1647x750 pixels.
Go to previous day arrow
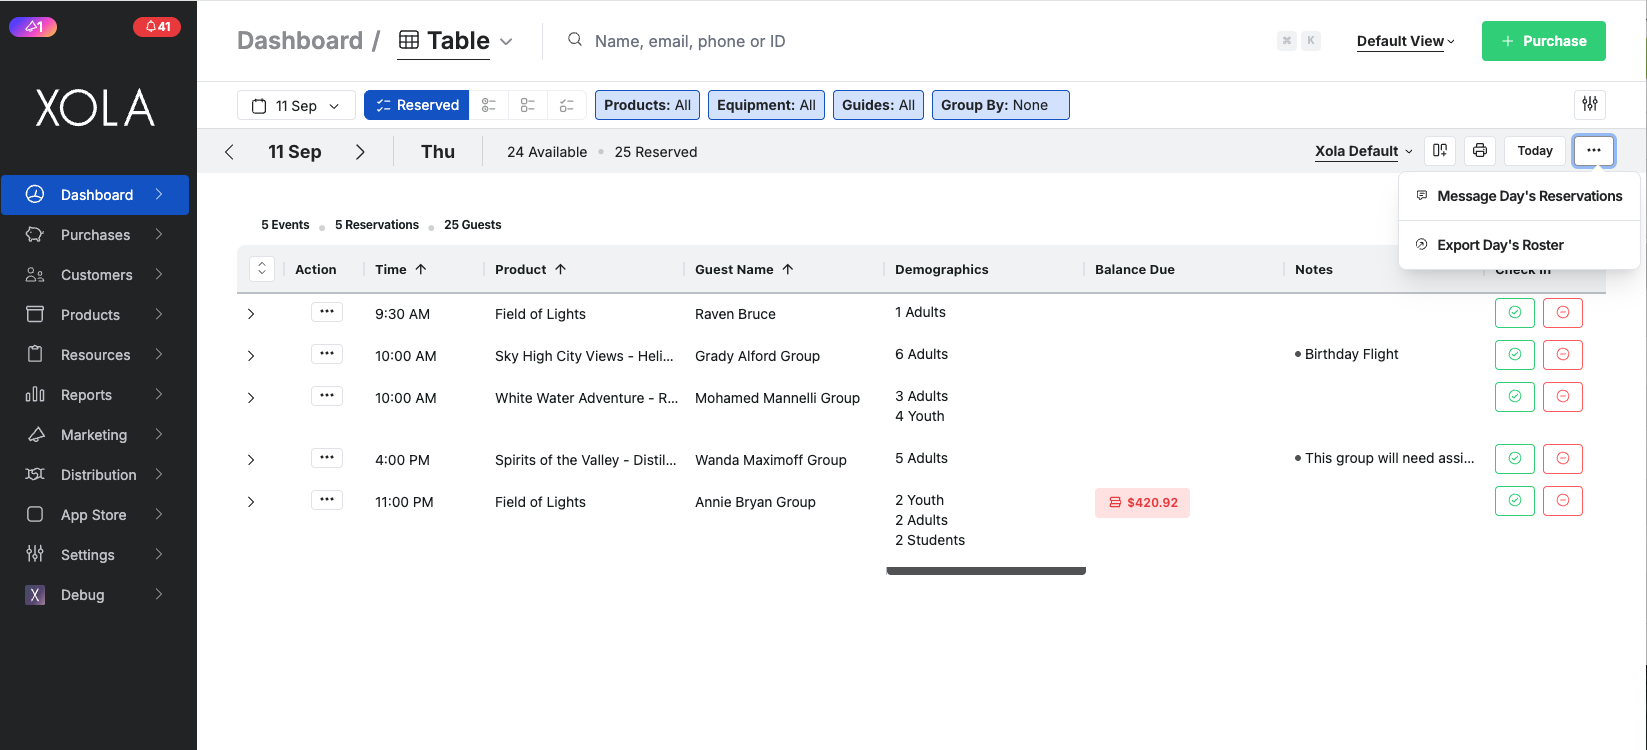229,152
